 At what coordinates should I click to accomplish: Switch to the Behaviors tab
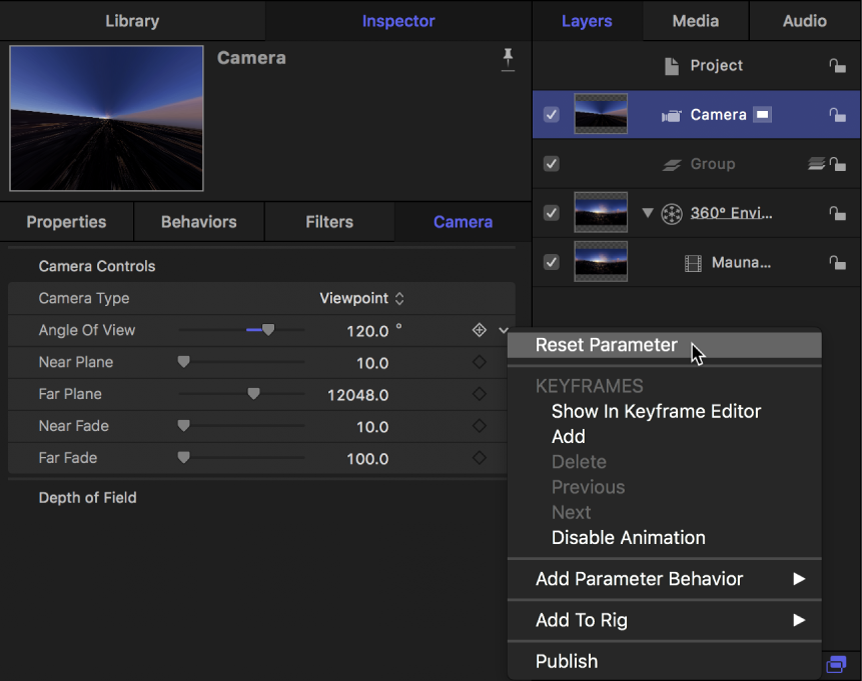[x=198, y=221]
